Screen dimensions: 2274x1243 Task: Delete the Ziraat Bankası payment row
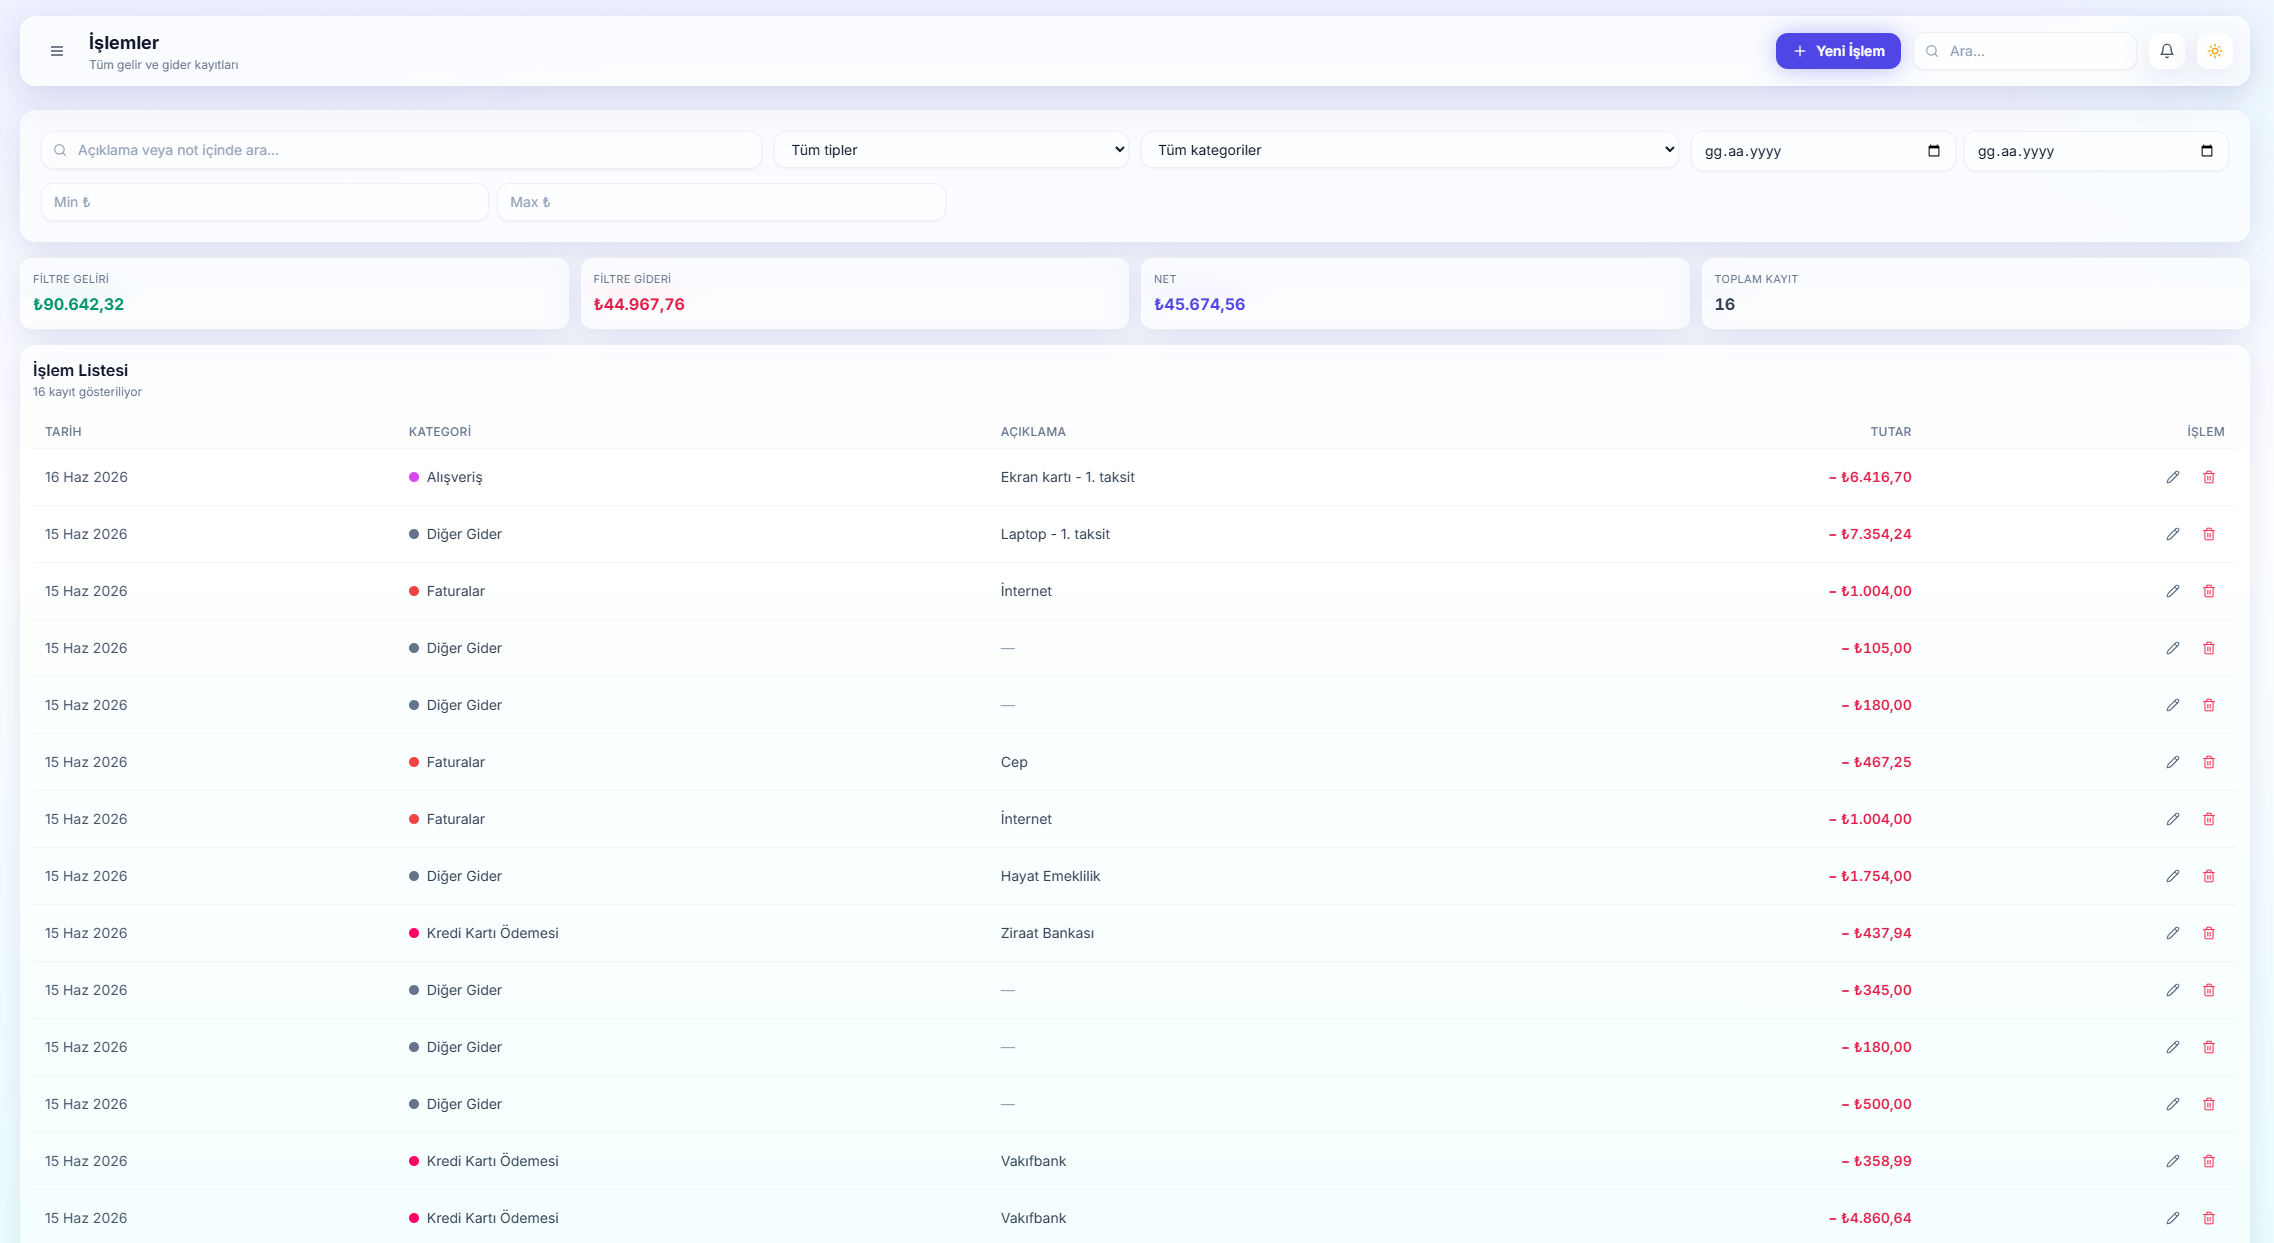[2208, 933]
